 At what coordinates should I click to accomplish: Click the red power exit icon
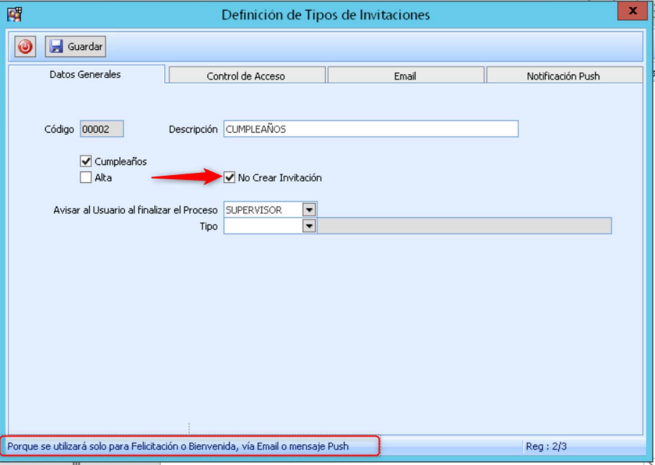pyautogui.click(x=25, y=47)
